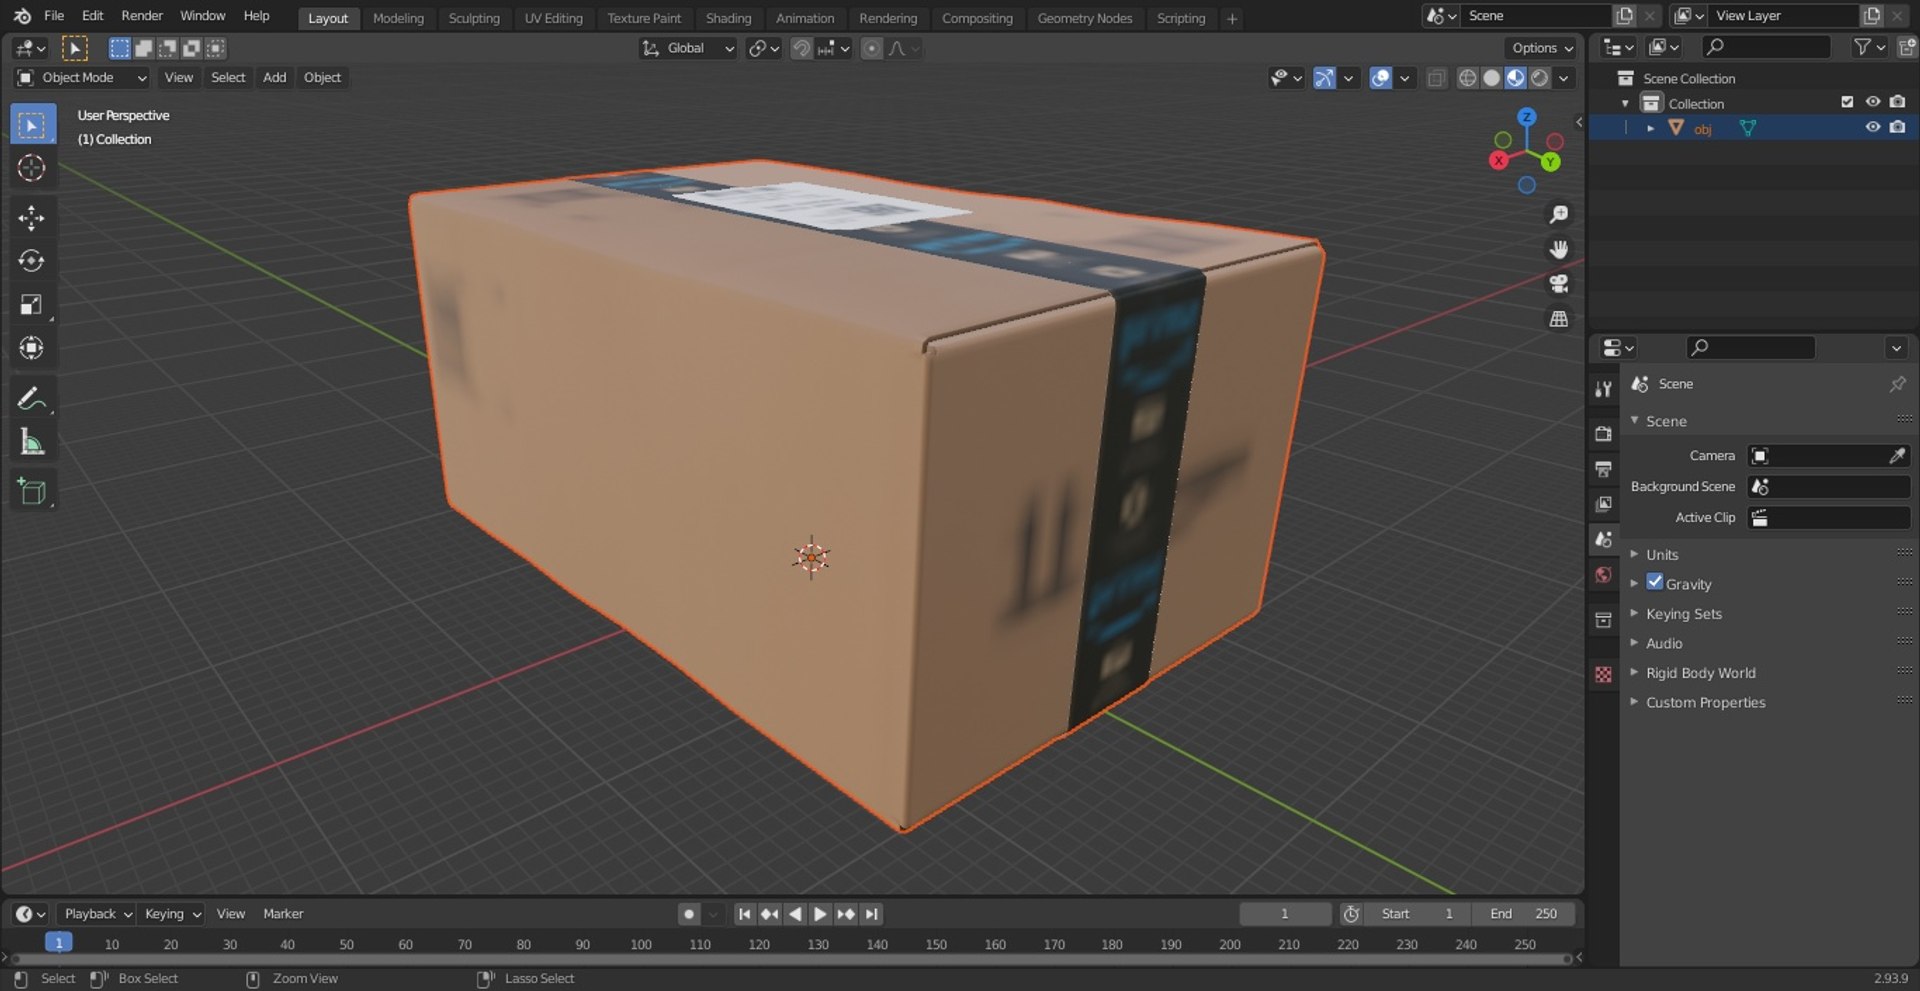1920x991 pixels.
Task: Click the Blender logo menu
Action: point(22,16)
